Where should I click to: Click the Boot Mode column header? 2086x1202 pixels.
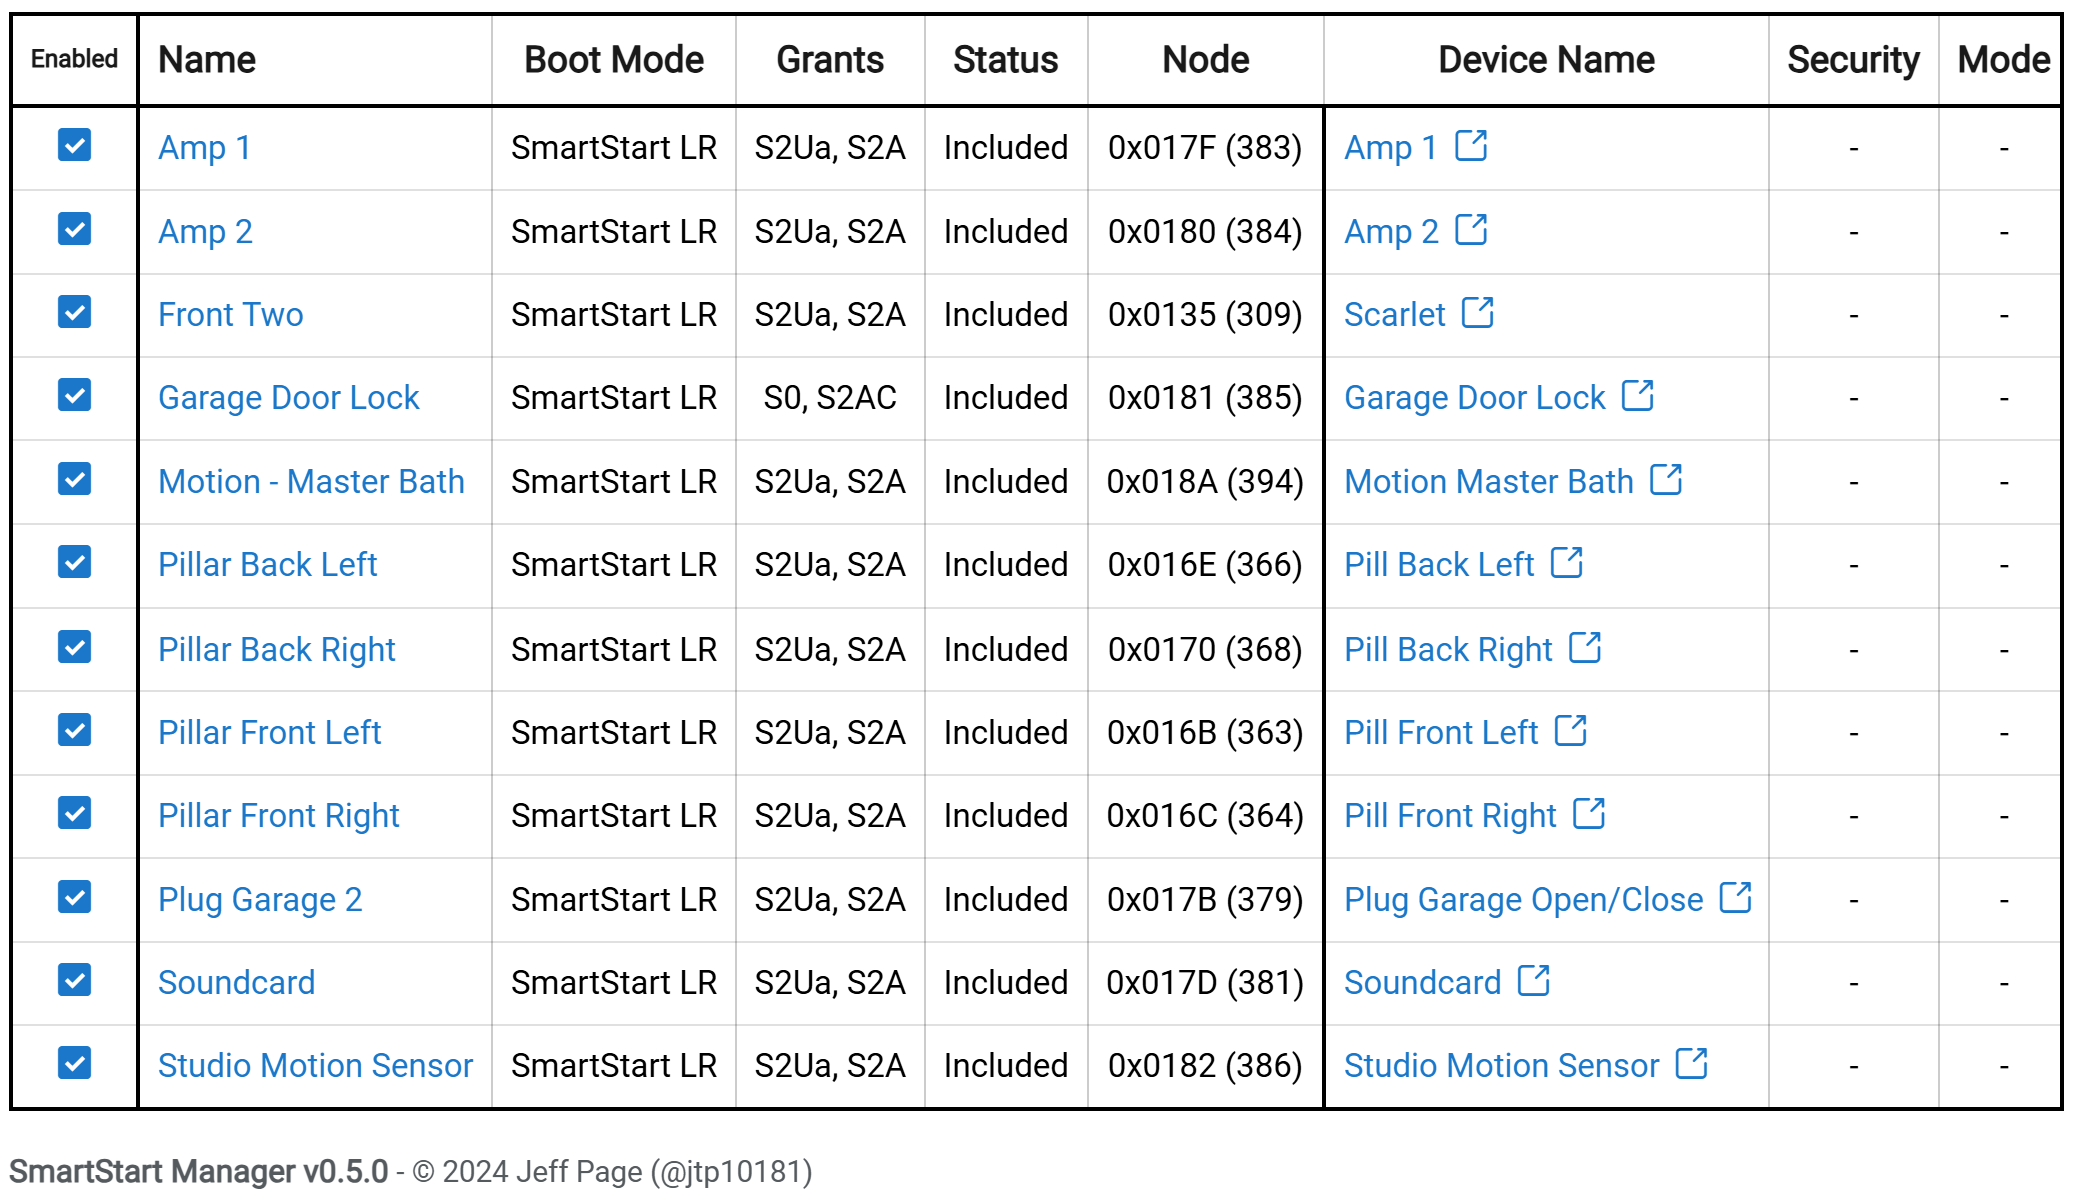(613, 60)
